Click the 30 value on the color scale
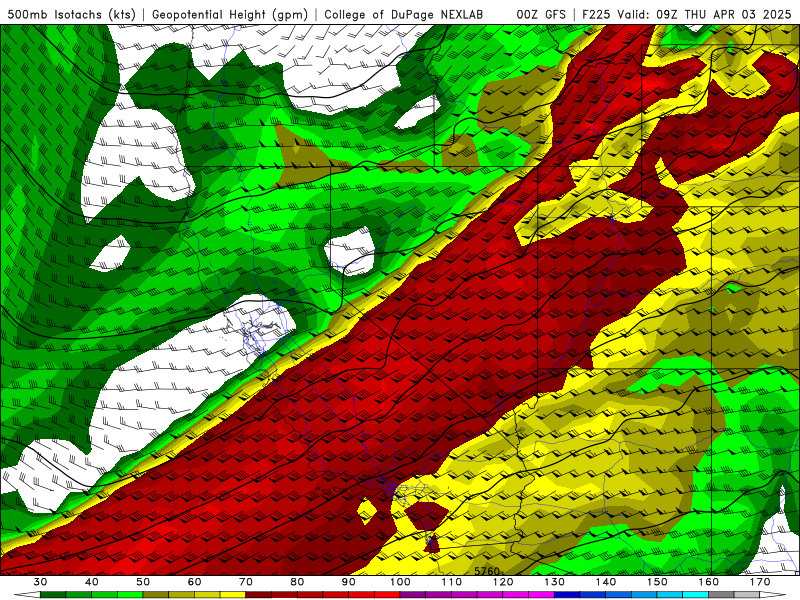This screenshot has height=600, width=800. pyautogui.click(x=40, y=582)
